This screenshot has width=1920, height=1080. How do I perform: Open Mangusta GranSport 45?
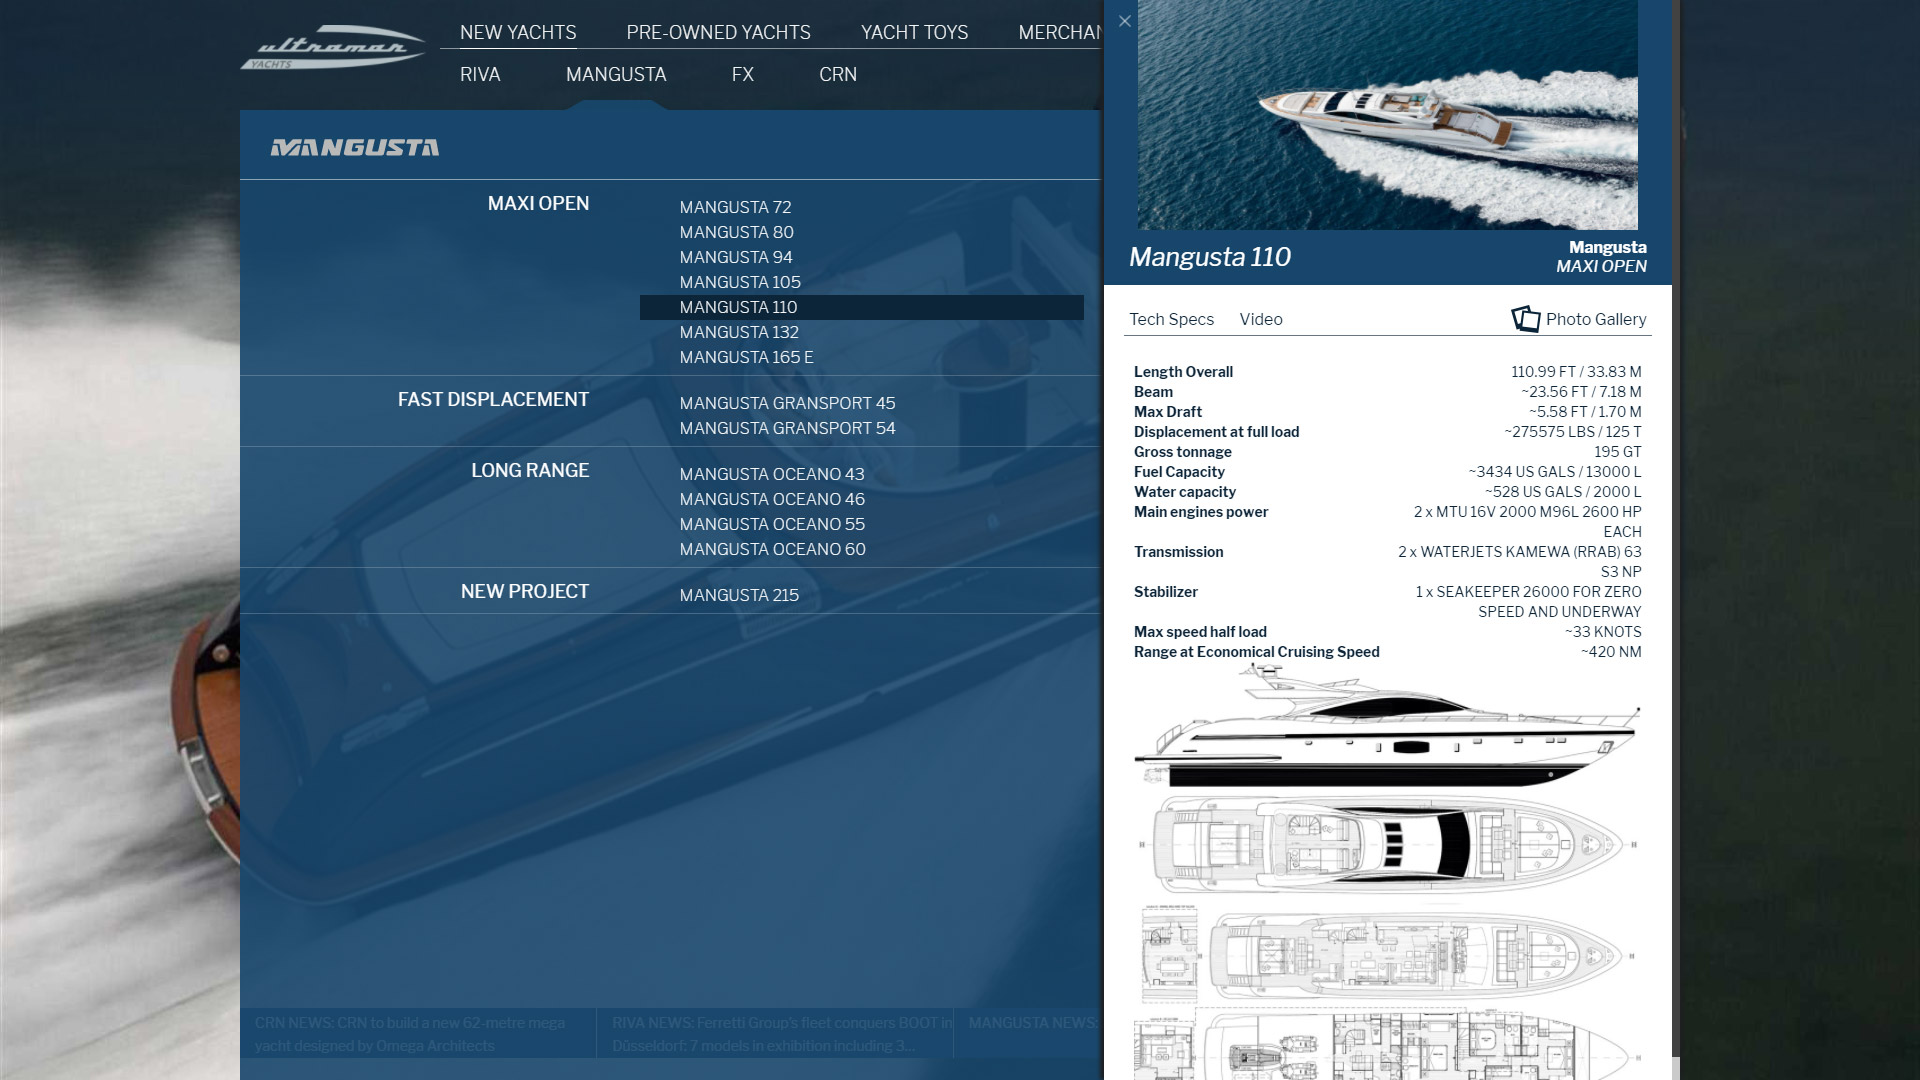pos(787,403)
